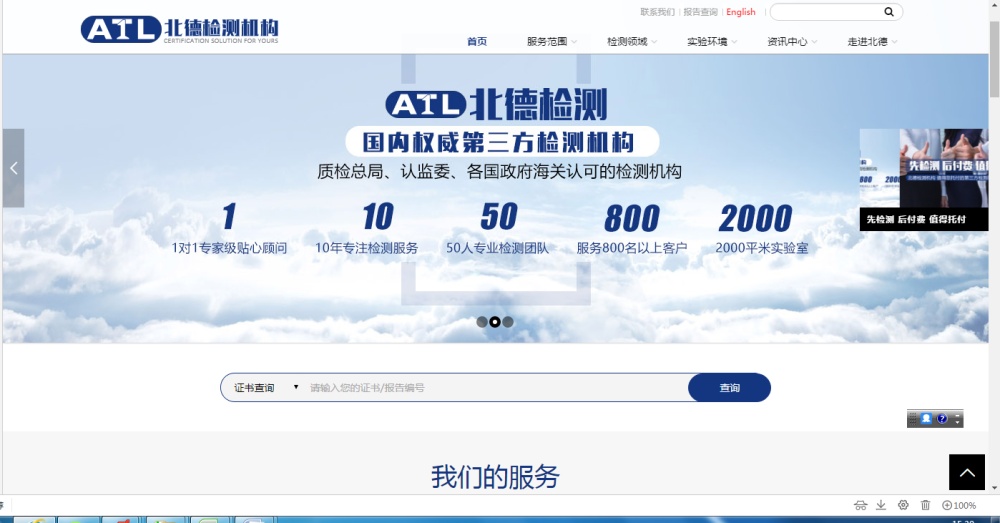
Task: Click the 1对1专家级贴心顾问 text
Action: (229, 248)
